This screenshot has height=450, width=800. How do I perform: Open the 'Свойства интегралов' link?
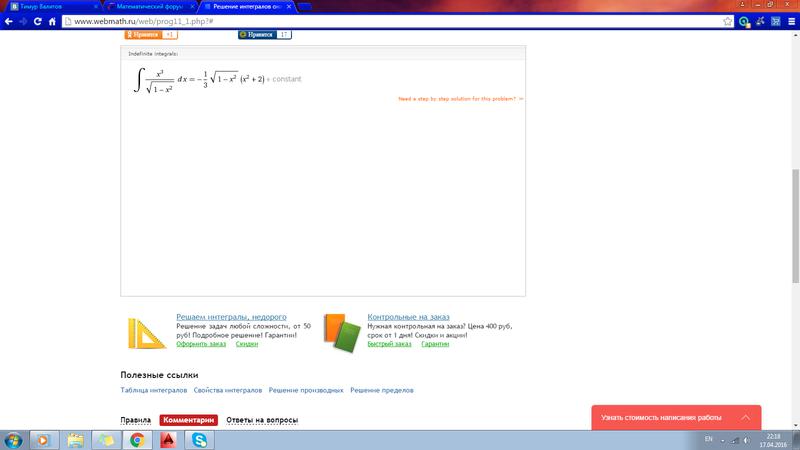tap(228, 390)
